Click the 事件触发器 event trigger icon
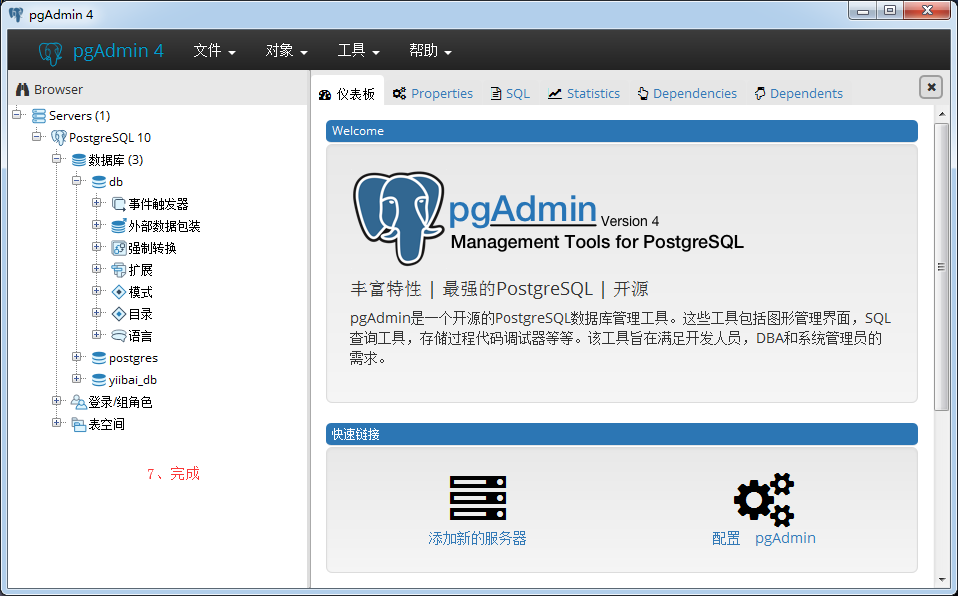 119,204
